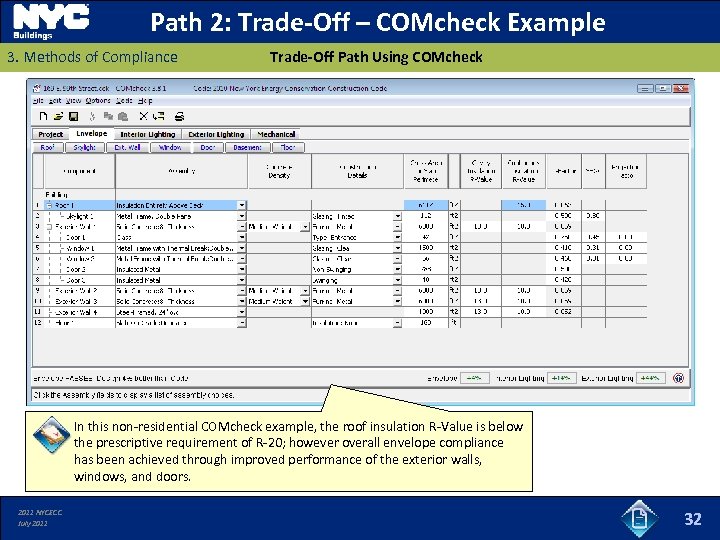
Task: Collapse the Roof 1 tree node
Action: point(49,205)
